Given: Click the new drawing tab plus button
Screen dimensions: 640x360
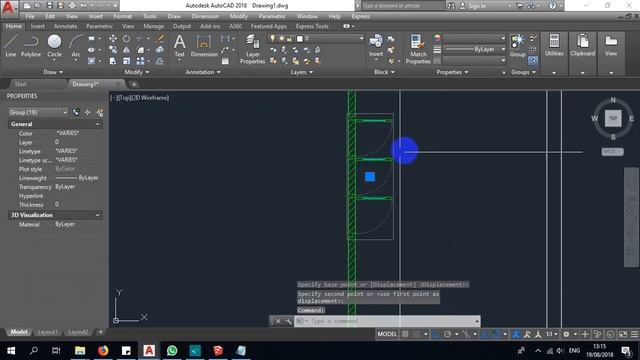Looking at the screenshot, I should (x=133, y=84).
